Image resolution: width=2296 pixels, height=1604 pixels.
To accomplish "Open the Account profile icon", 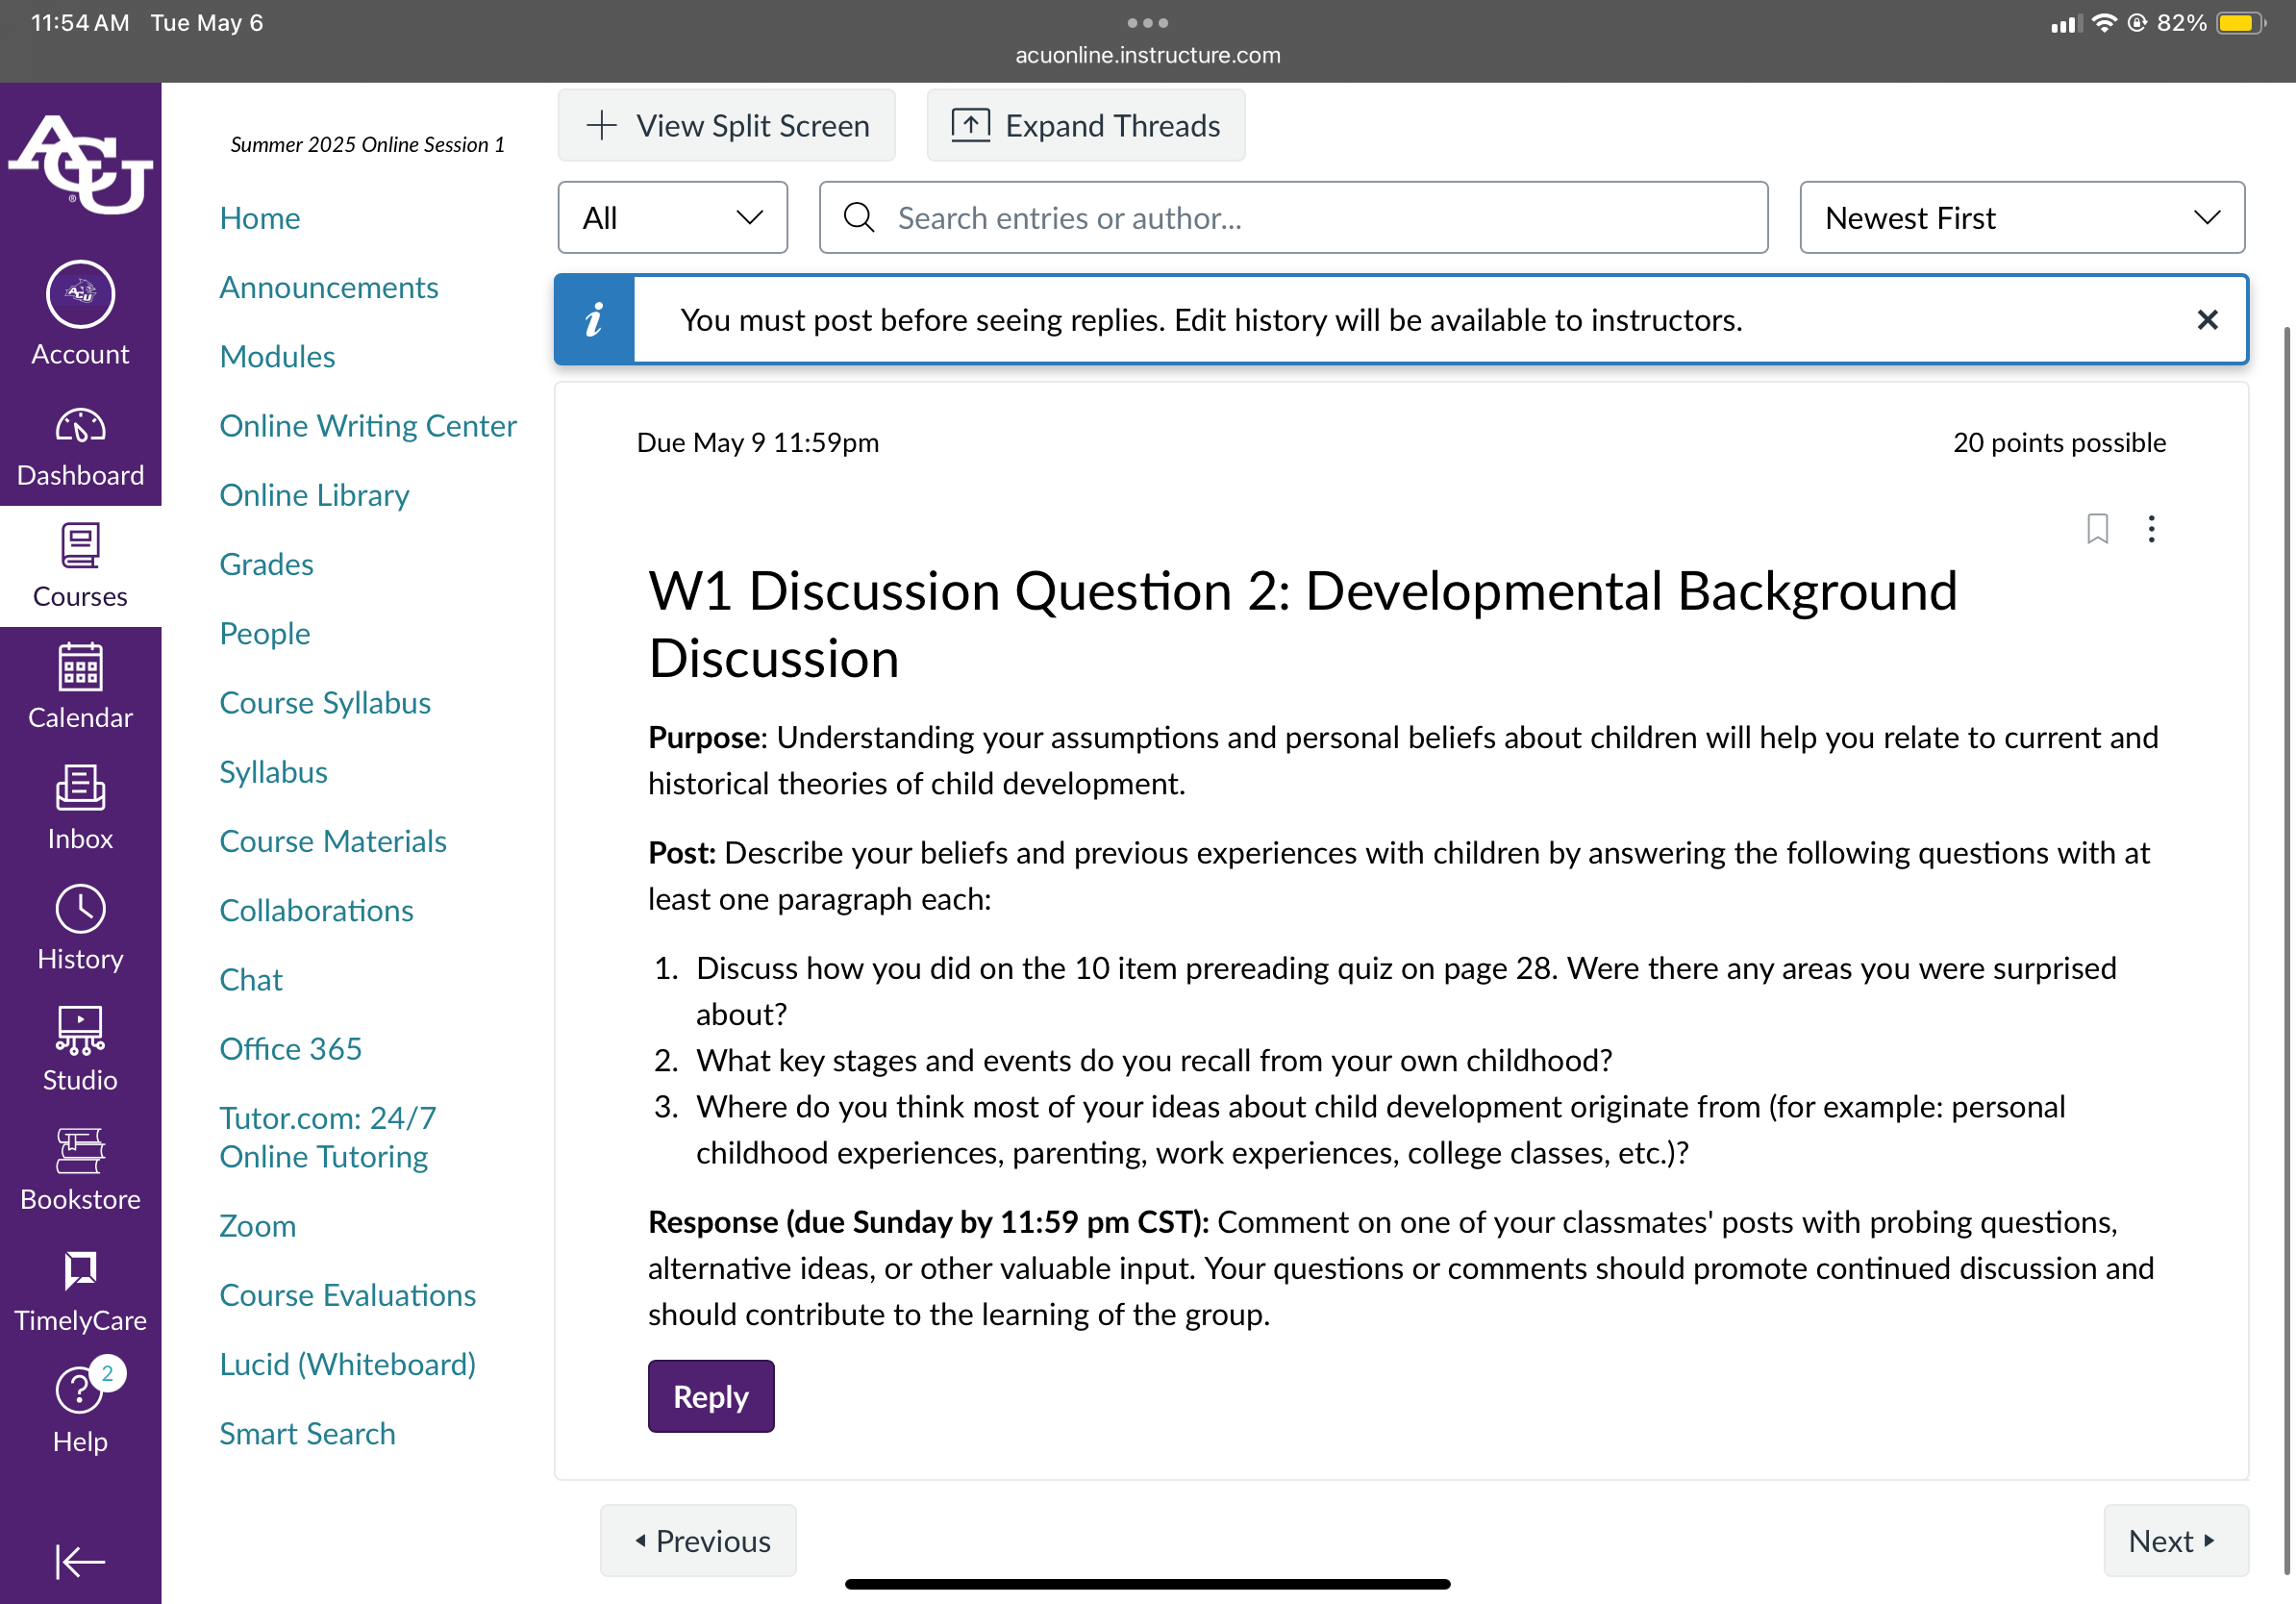I will [x=80, y=294].
